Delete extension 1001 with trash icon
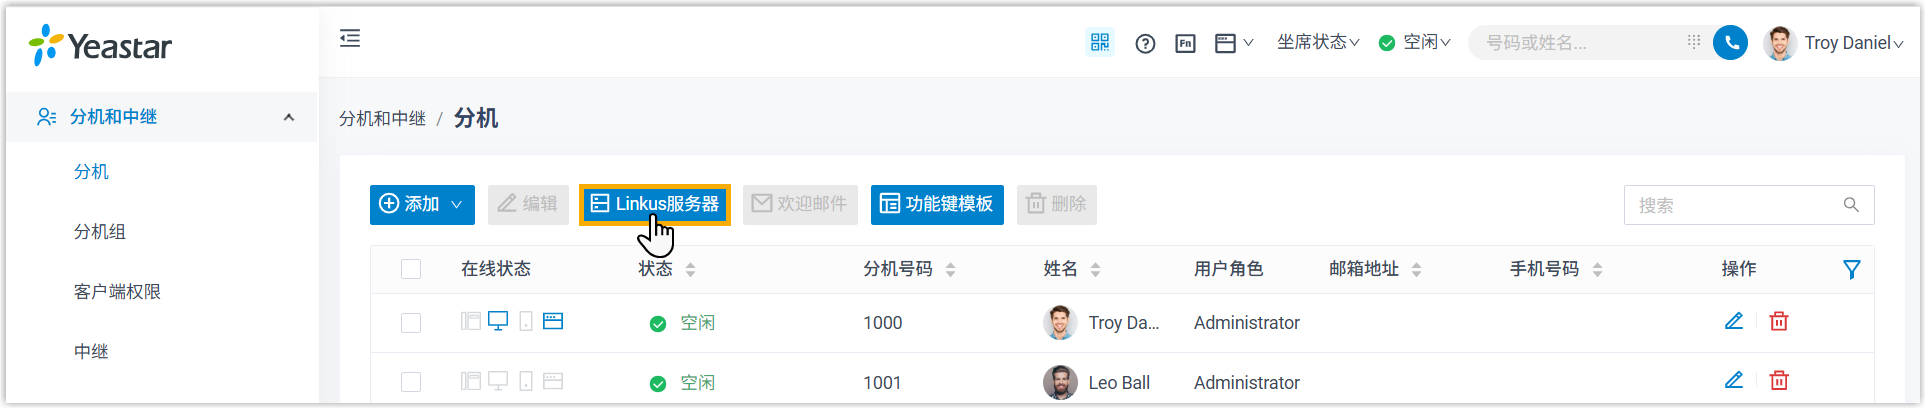 (x=1779, y=380)
